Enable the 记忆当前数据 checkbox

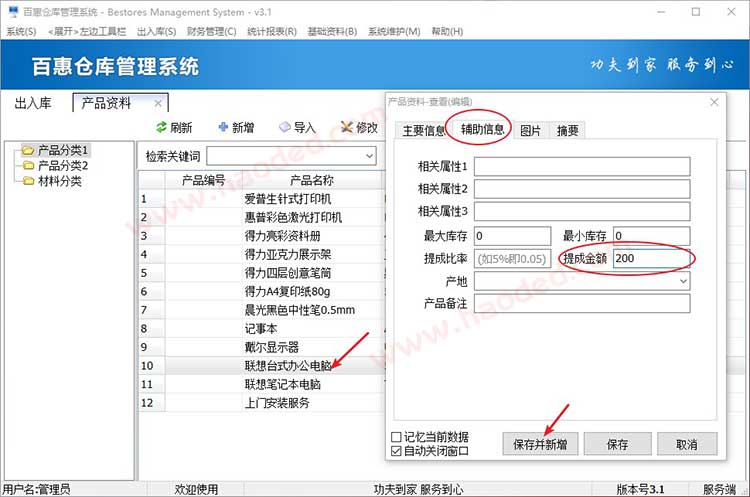tap(397, 437)
